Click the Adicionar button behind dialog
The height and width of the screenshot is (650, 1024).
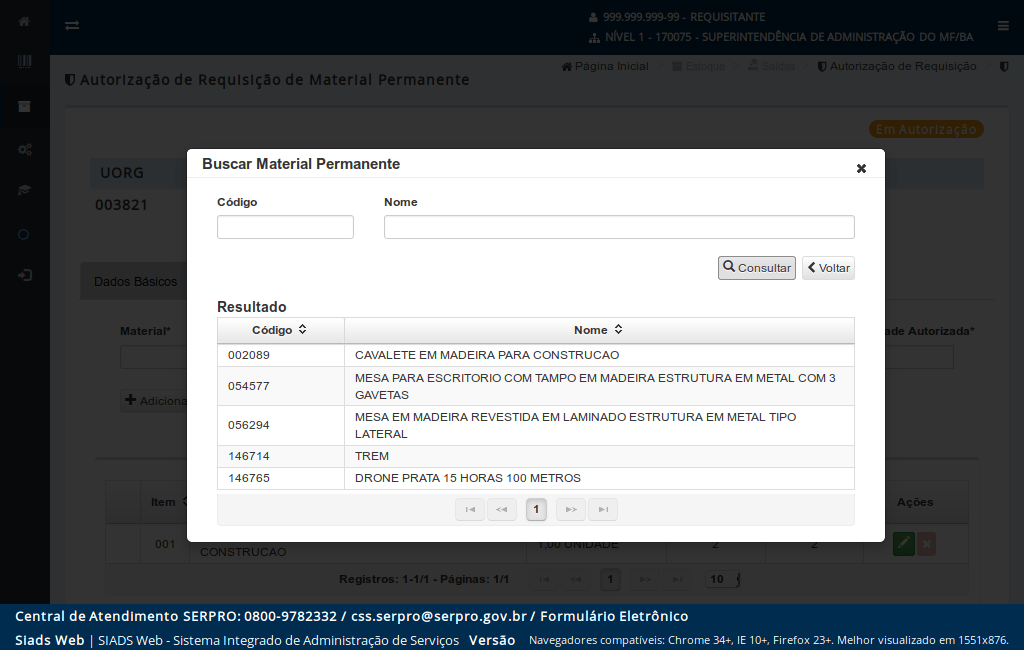click(155, 400)
